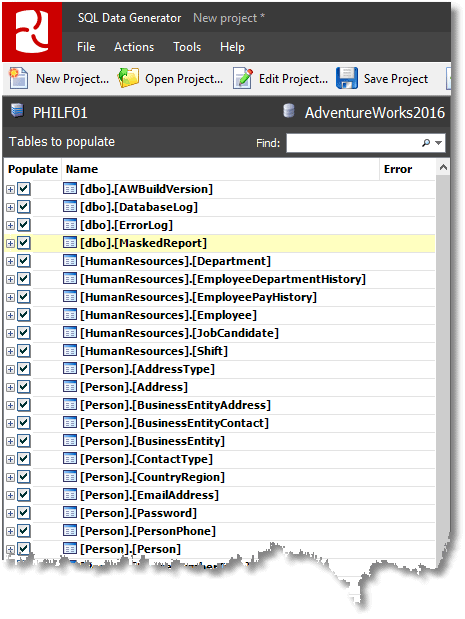This screenshot has height=619, width=465.
Task: Click the New Project toolbar icon
Action: (x=19, y=78)
